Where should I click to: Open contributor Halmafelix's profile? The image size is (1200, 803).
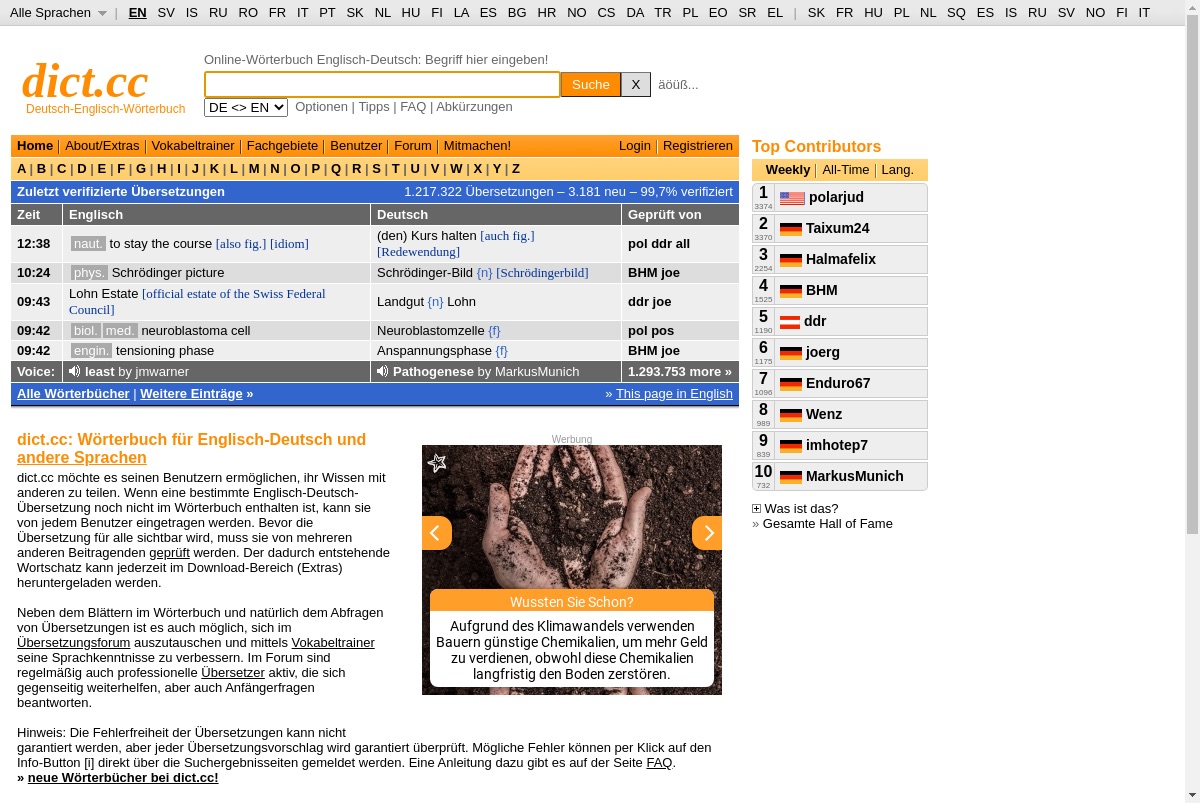click(841, 260)
